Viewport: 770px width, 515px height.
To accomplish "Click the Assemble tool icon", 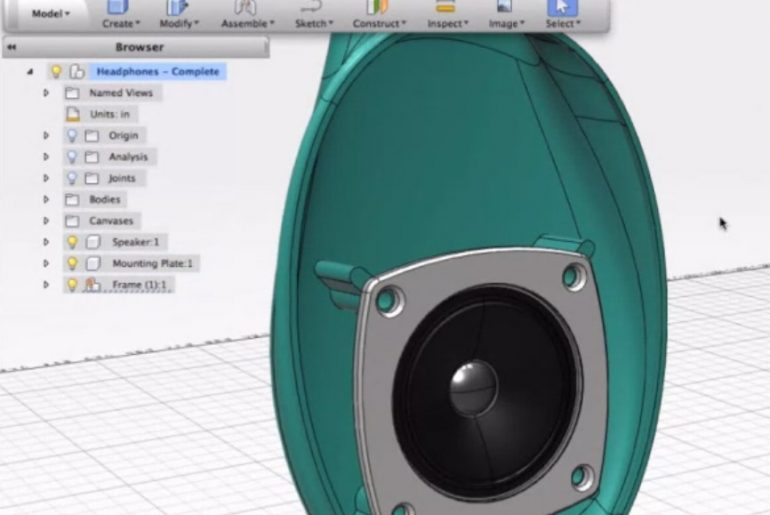I will [x=245, y=7].
